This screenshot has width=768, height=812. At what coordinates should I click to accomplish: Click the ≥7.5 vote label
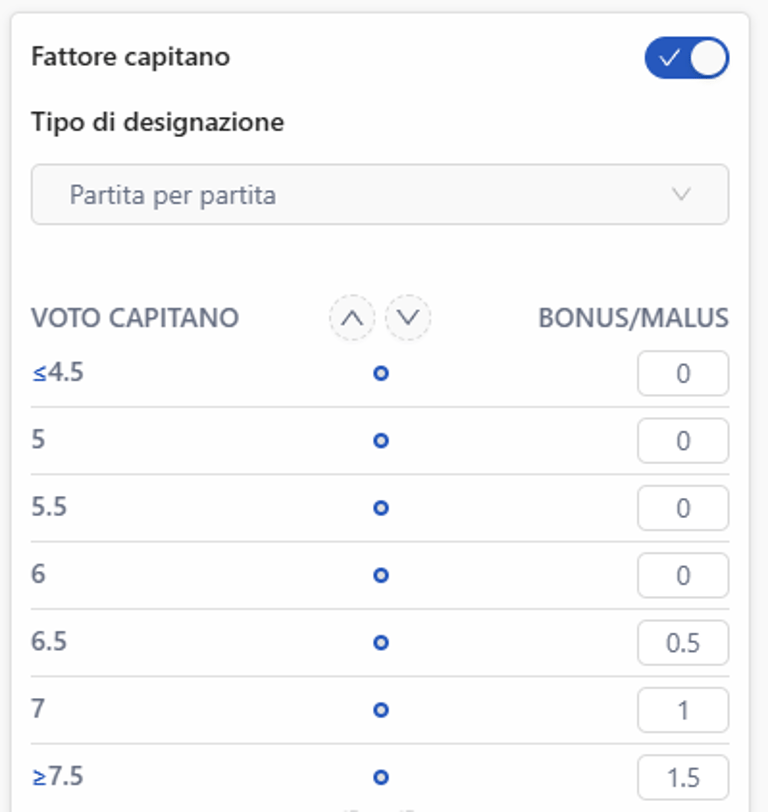tap(58, 776)
